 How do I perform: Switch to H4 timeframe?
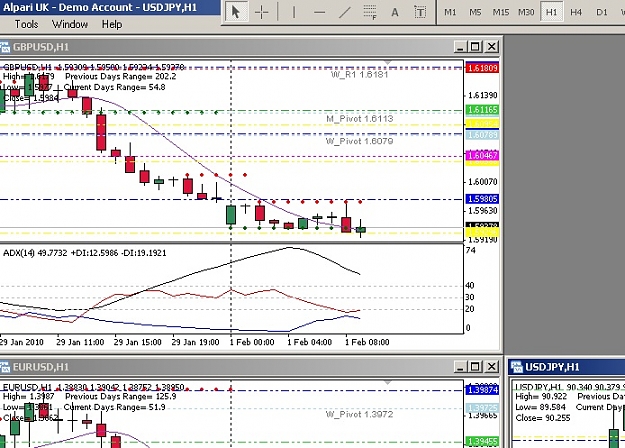(x=576, y=12)
